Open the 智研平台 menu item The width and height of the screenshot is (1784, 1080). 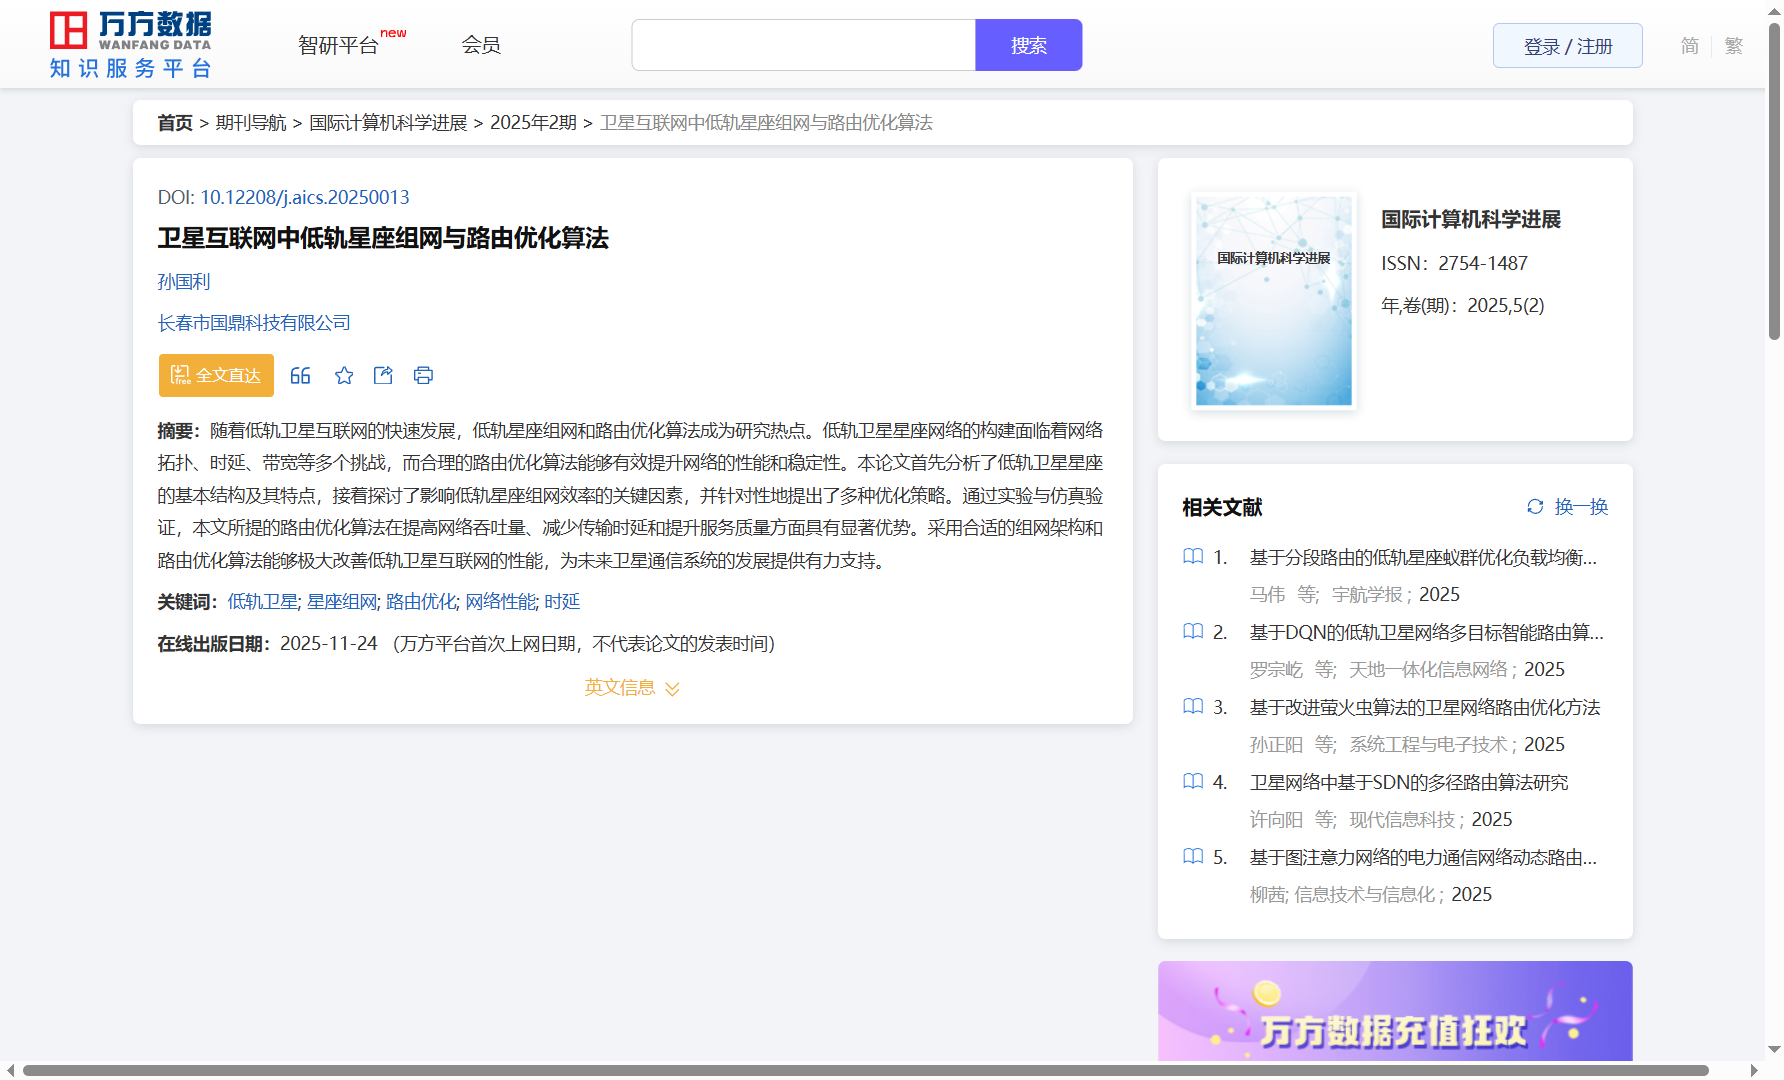[x=339, y=46]
